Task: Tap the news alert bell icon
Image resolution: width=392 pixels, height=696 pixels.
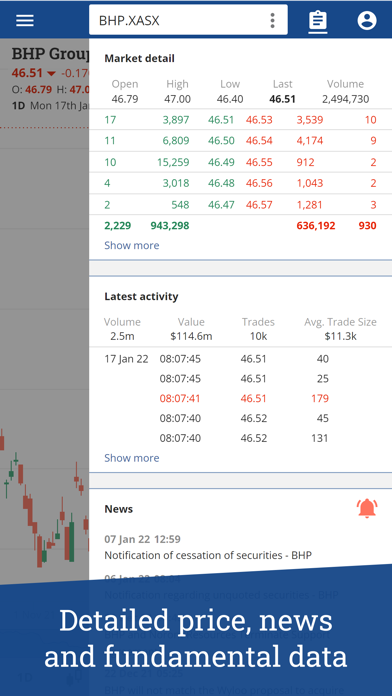Action: [367, 508]
